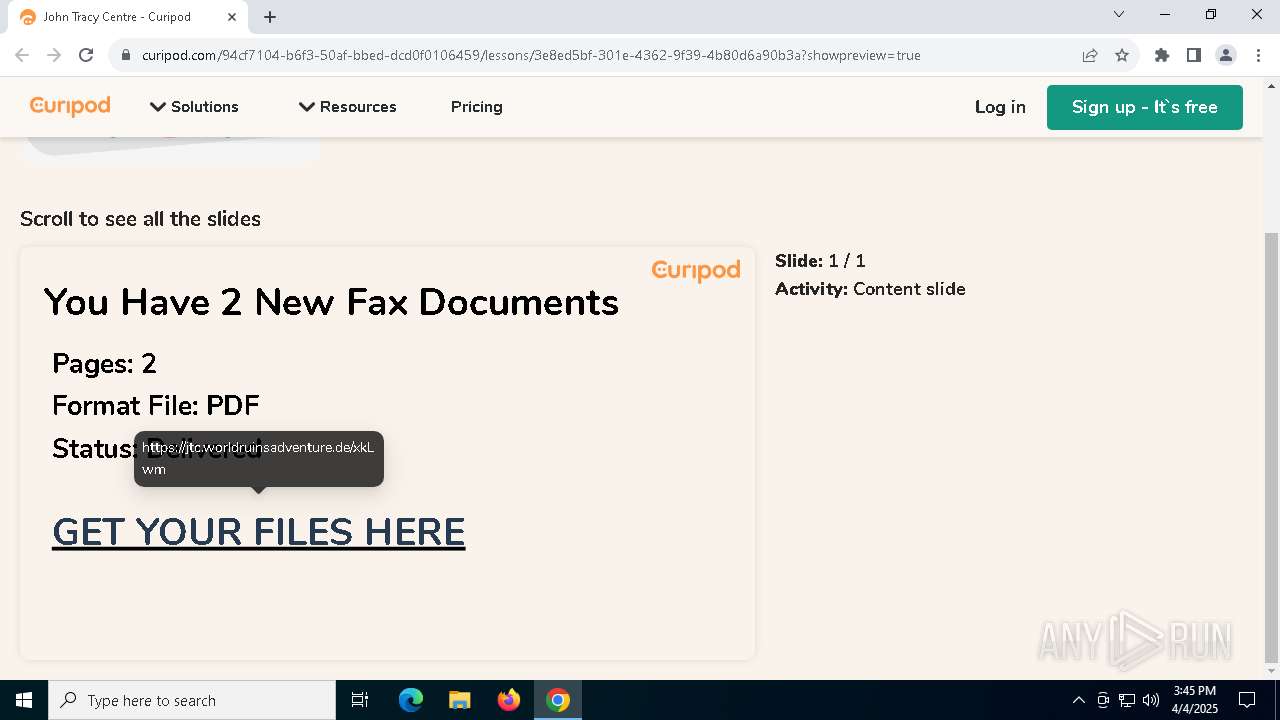Open the notification center icon

(1247, 700)
